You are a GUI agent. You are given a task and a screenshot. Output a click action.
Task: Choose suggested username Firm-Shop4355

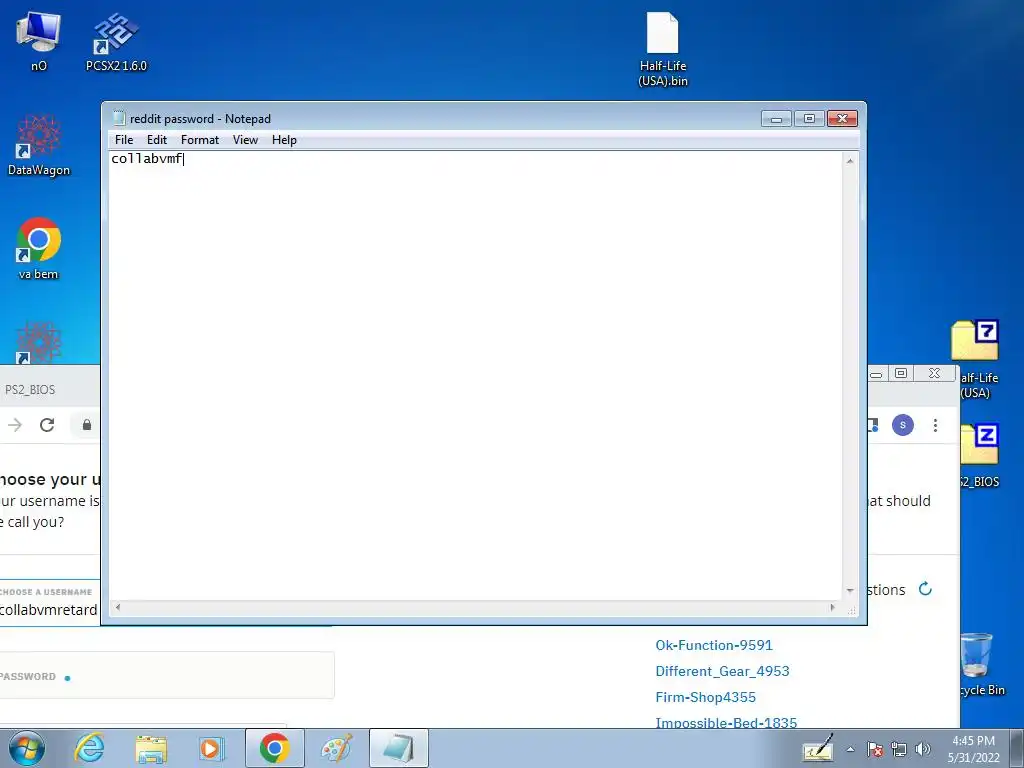[705, 697]
